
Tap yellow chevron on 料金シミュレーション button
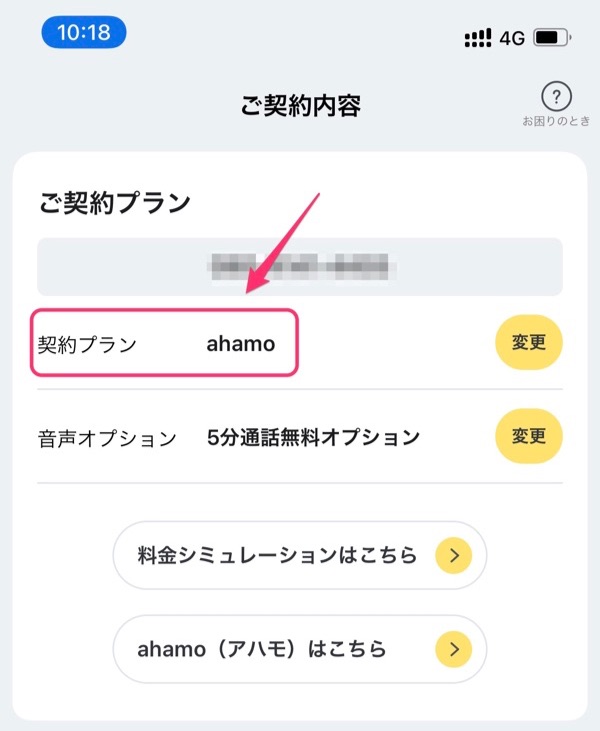(454, 555)
